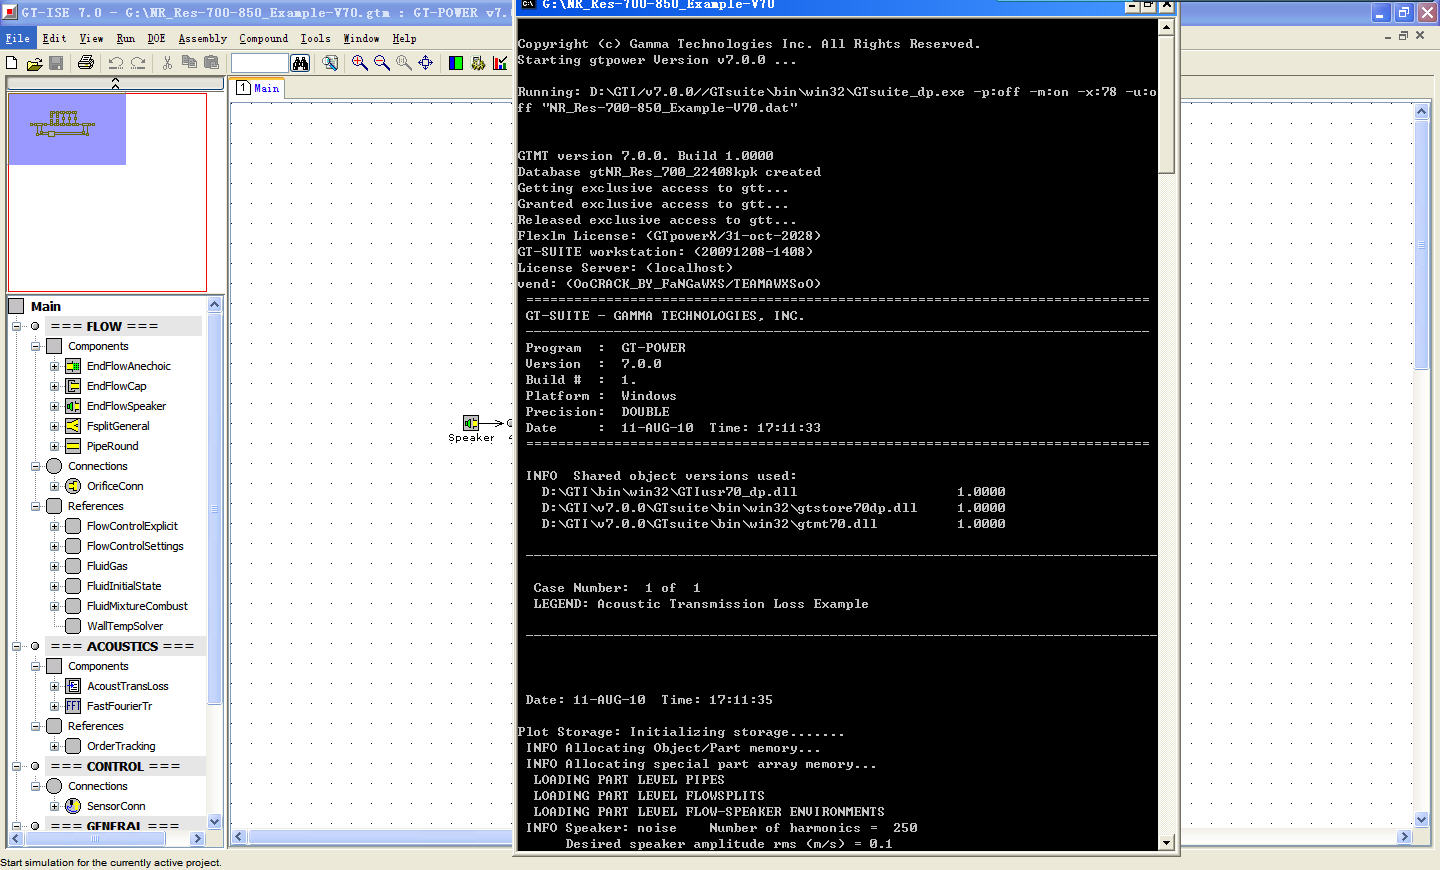Click the canvas scroll-right arrow

coord(1405,837)
